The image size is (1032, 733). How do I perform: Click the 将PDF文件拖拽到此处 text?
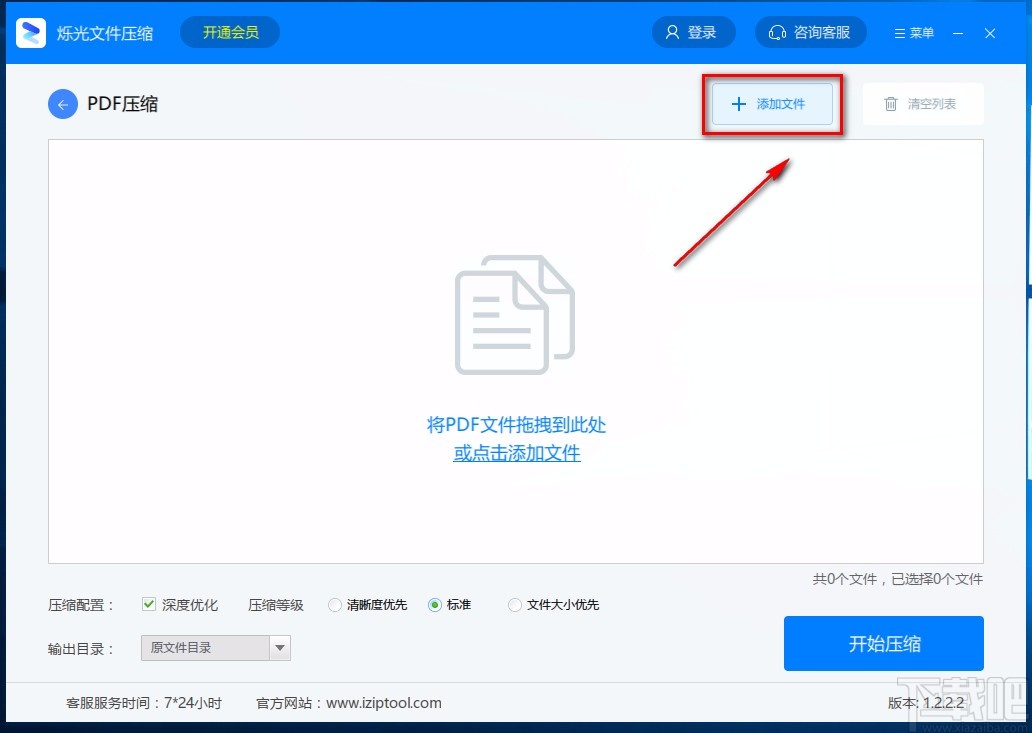tap(517, 424)
